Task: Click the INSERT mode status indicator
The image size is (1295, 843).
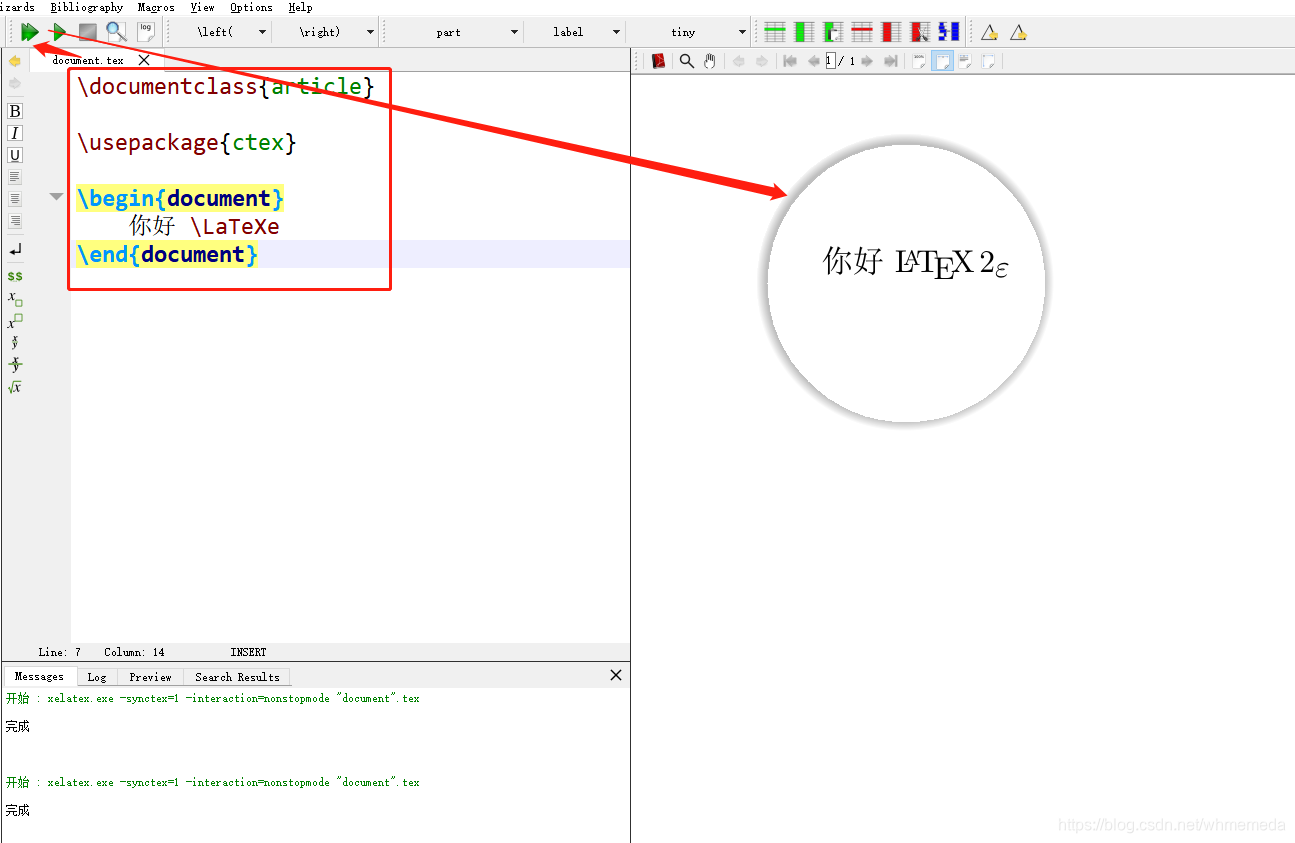Action: [x=248, y=652]
